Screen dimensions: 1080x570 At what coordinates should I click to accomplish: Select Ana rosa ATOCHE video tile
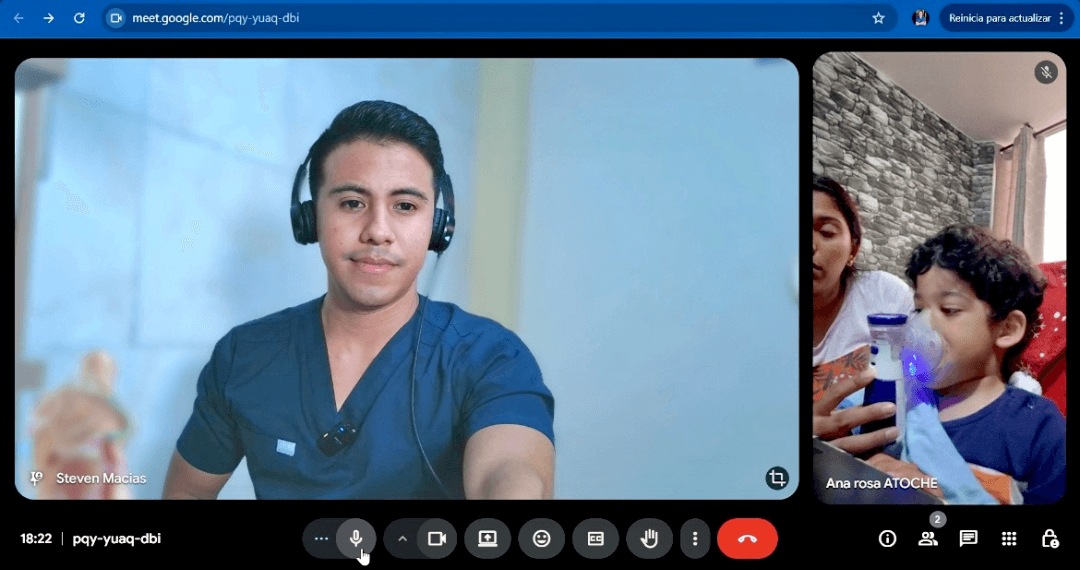tap(939, 278)
